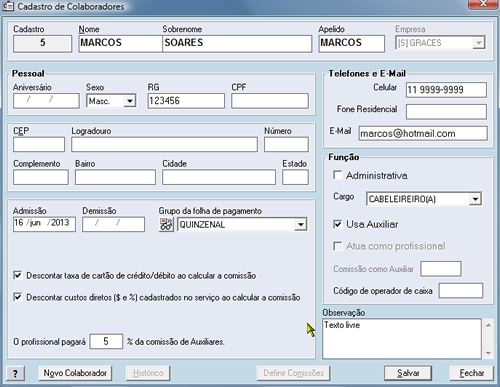Click the Comissão como Auxiliar field
500x387 pixels.
(x=441, y=269)
